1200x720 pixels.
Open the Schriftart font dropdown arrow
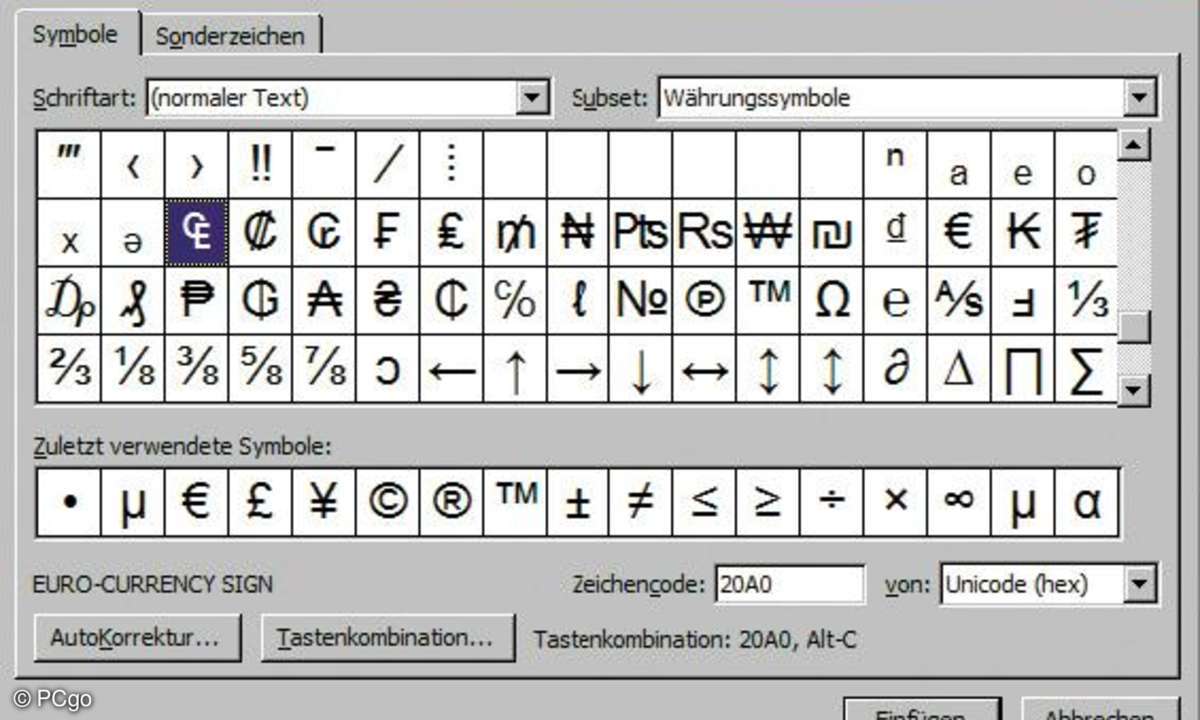533,98
